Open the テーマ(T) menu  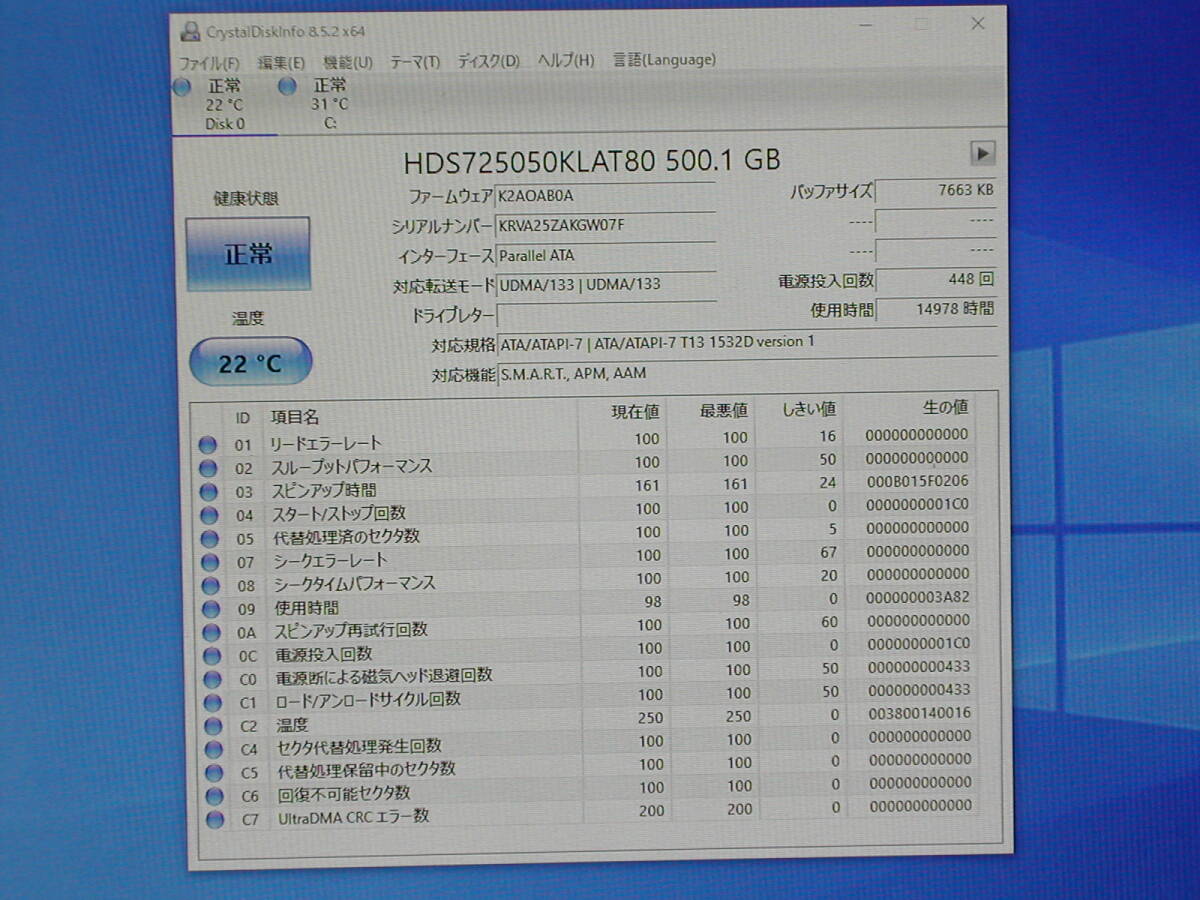point(415,61)
